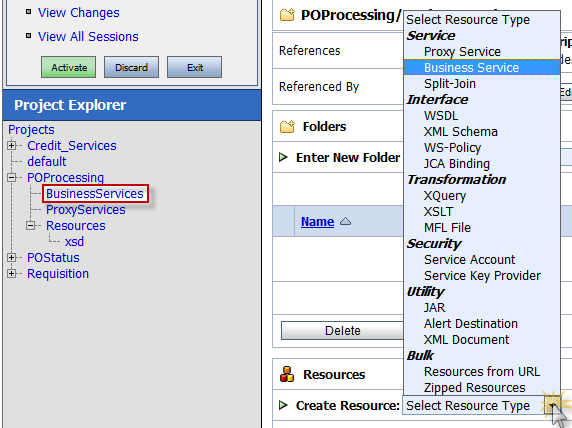Expand the Create Resource triangle
The image size is (572, 428).
coord(283,405)
